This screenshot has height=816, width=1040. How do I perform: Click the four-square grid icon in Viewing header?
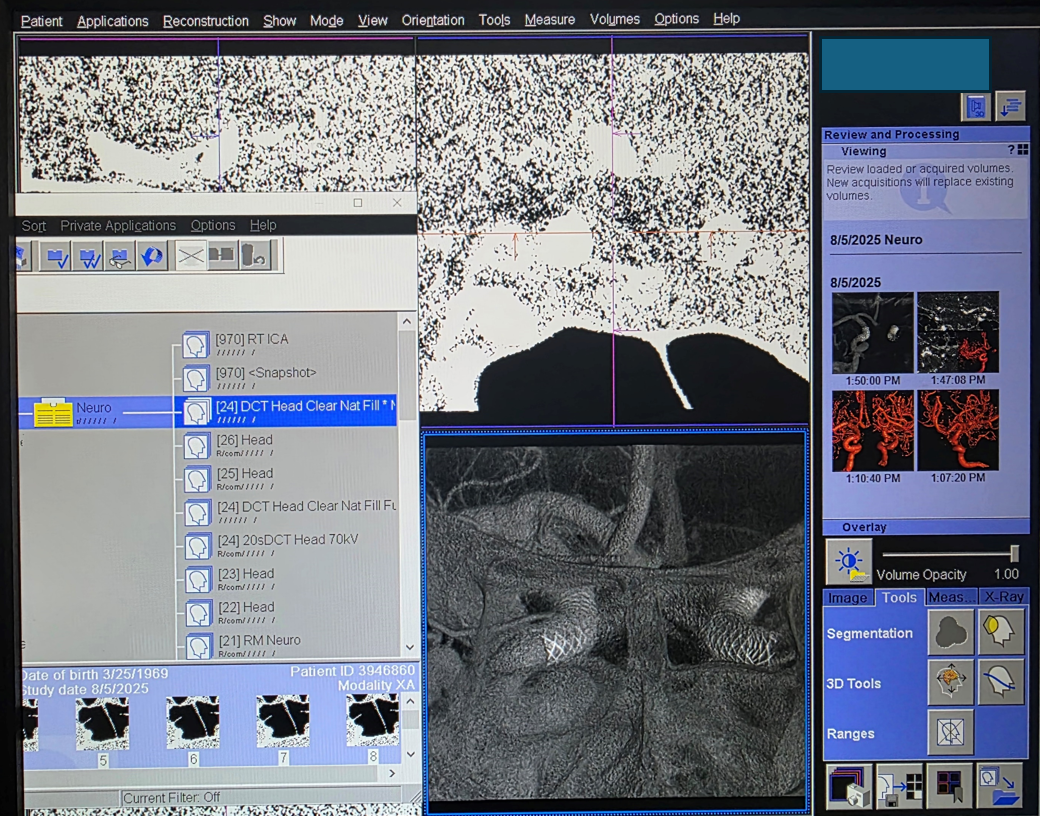pos(1022,150)
